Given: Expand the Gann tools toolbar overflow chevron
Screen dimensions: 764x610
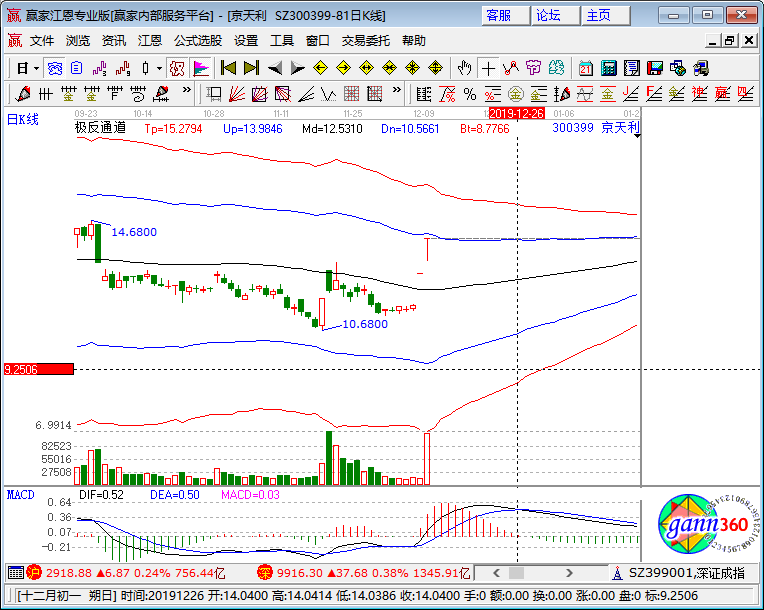Looking at the screenshot, I should pyautogui.click(x=397, y=90).
